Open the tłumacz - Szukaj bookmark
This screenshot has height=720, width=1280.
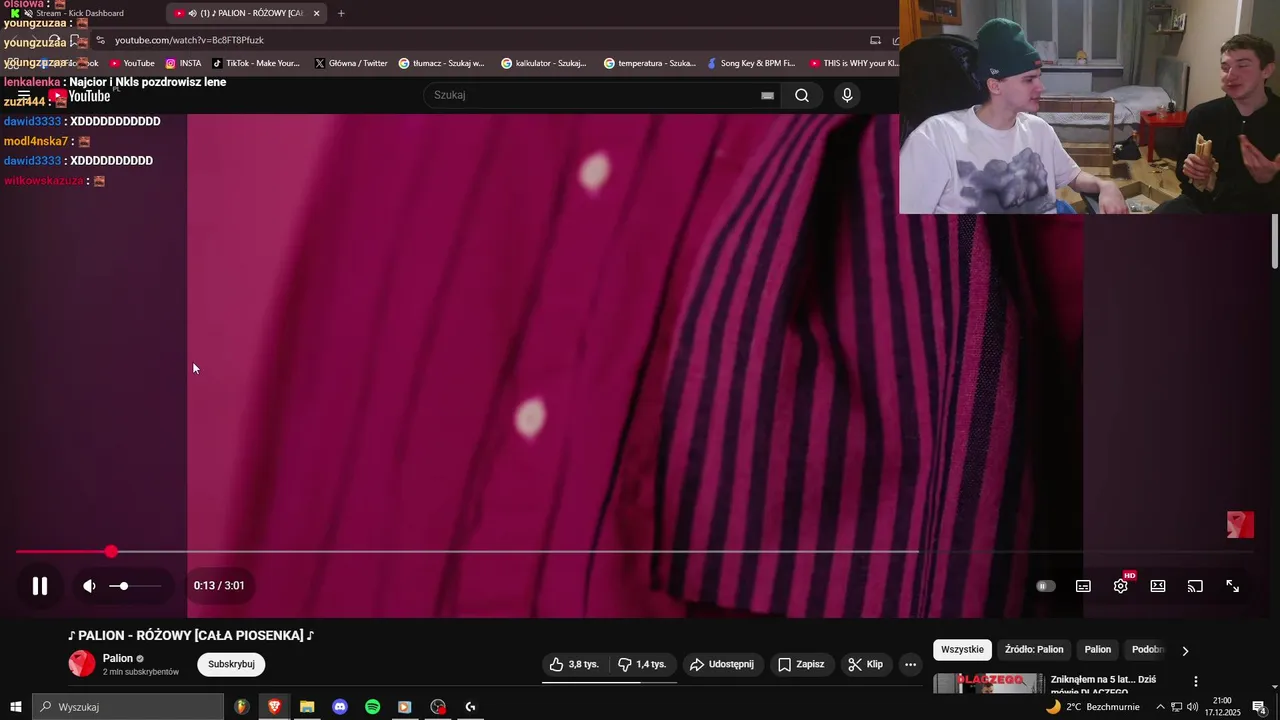[441, 63]
